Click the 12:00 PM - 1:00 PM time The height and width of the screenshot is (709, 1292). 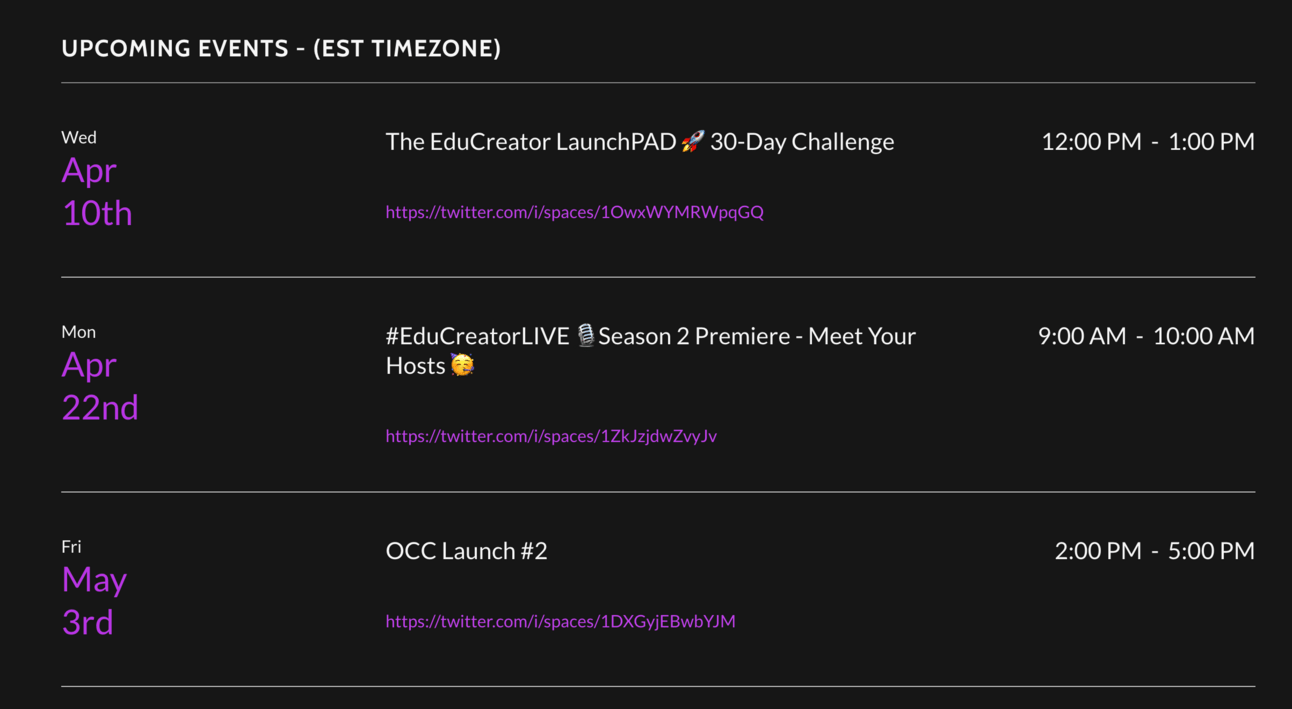(1148, 142)
